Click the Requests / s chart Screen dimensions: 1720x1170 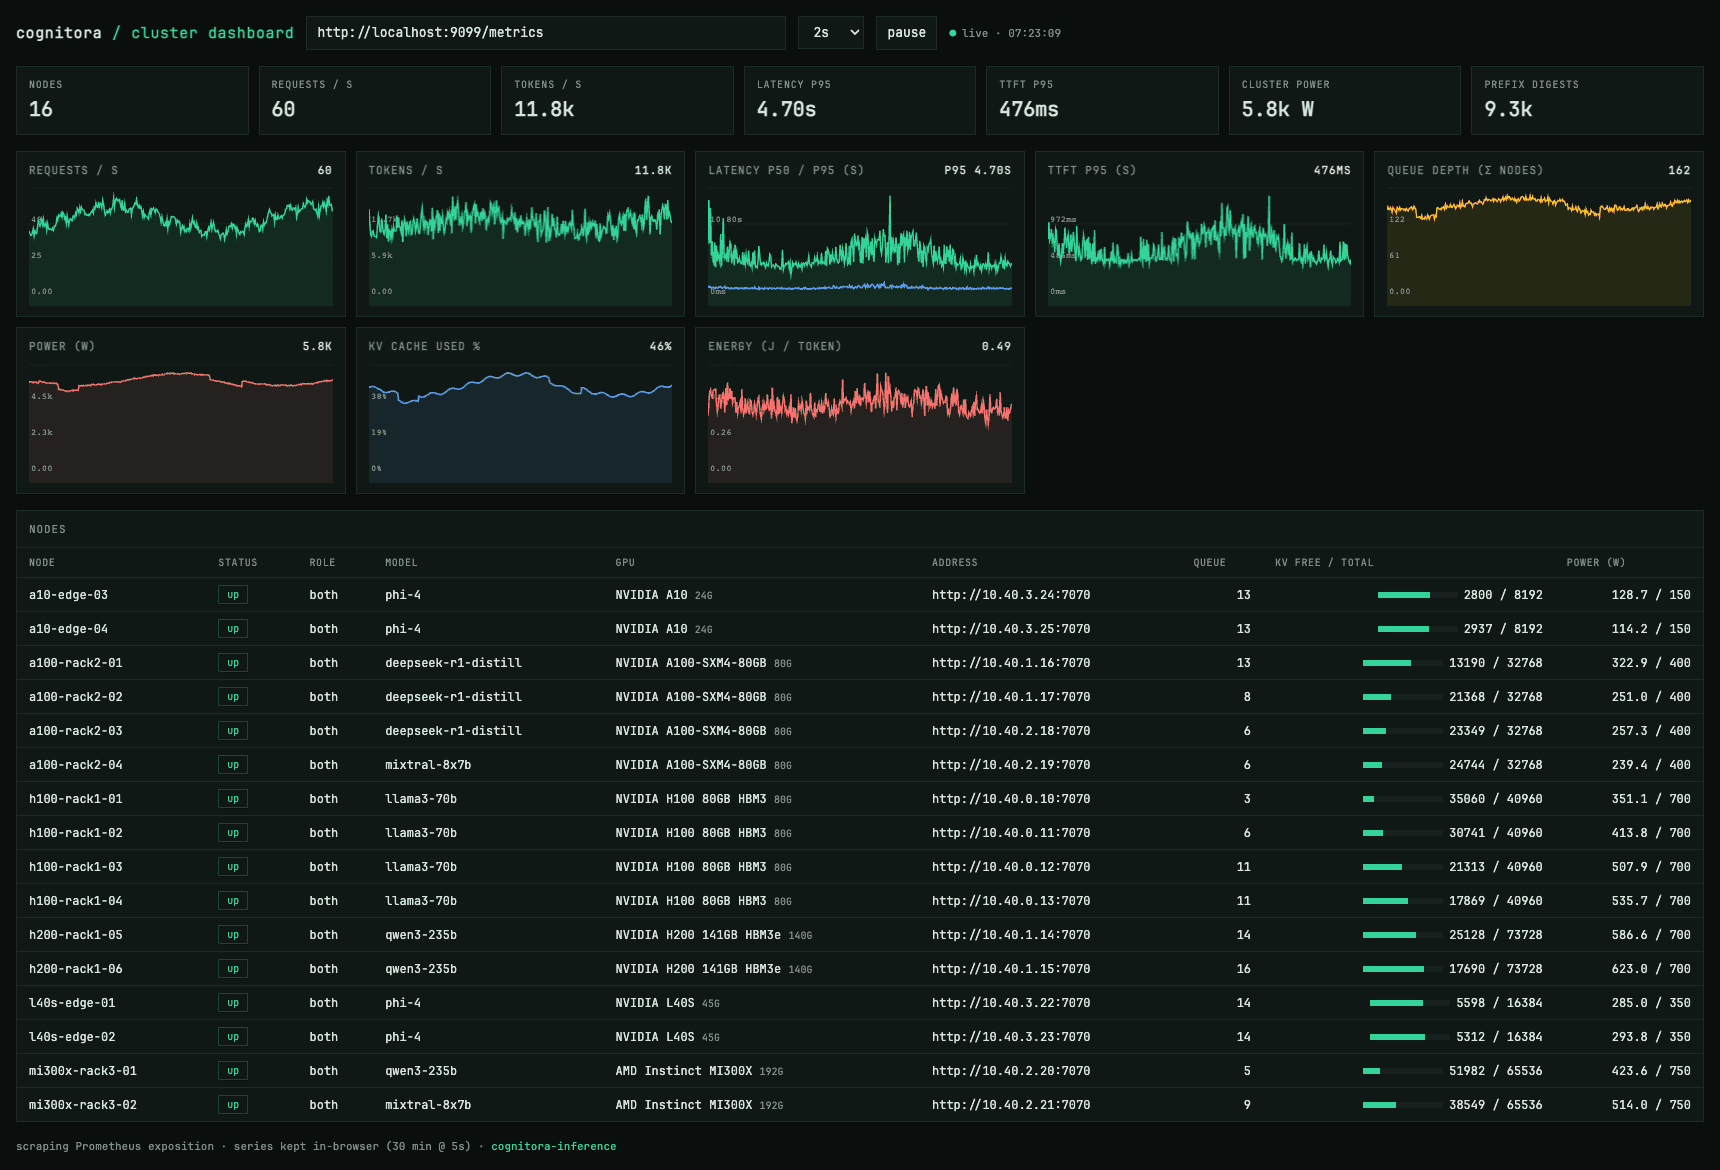(x=181, y=234)
